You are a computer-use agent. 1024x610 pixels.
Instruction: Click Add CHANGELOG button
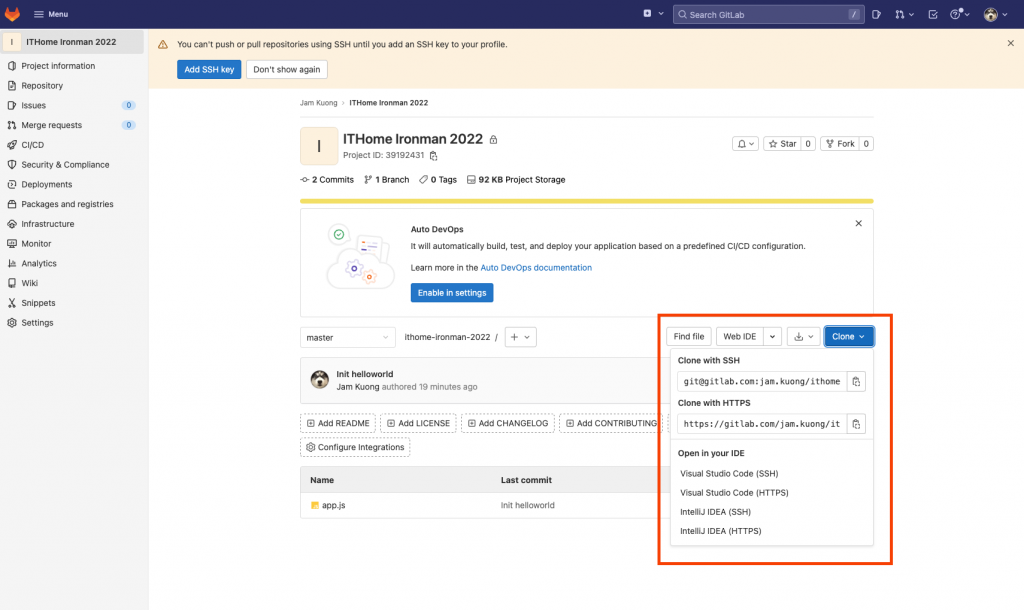click(x=508, y=423)
